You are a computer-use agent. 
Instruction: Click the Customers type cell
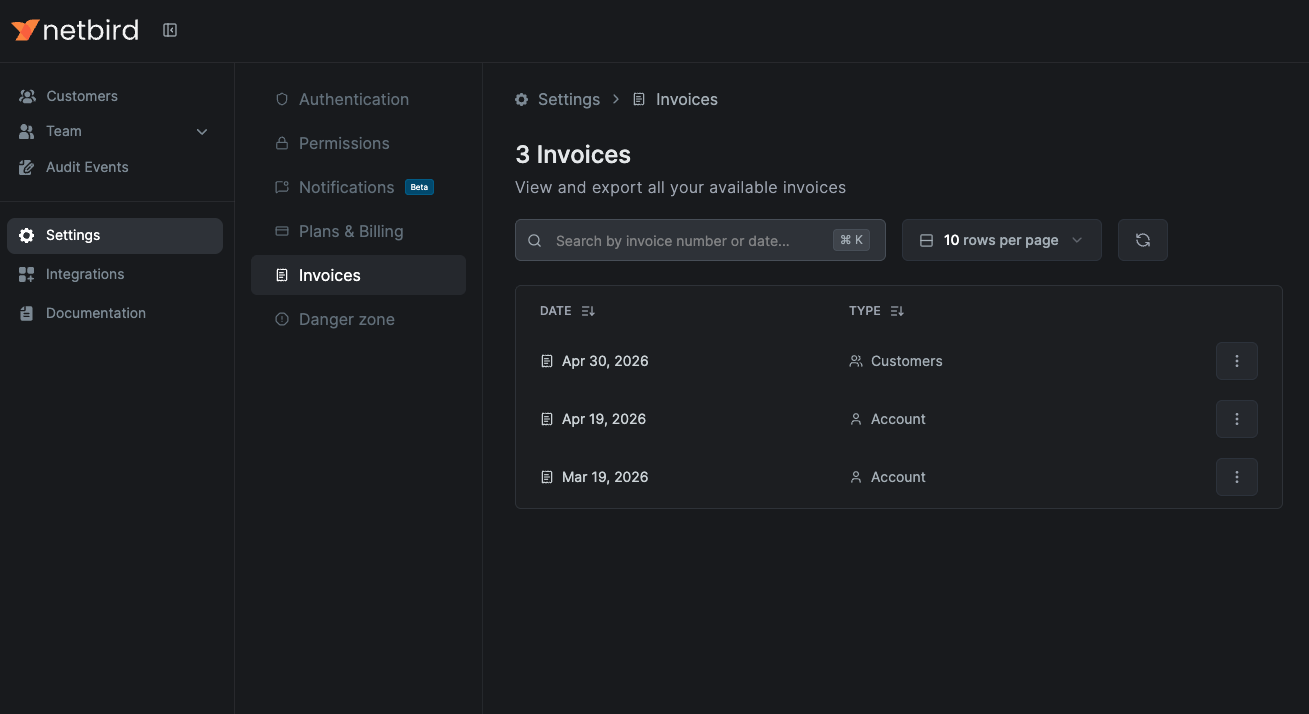coord(896,361)
